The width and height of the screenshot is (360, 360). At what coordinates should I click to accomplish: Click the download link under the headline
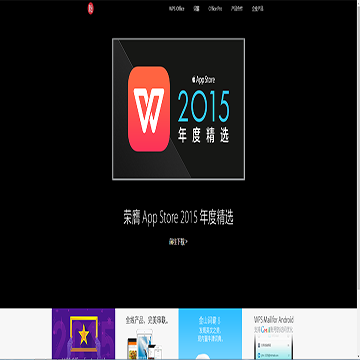coord(178,242)
